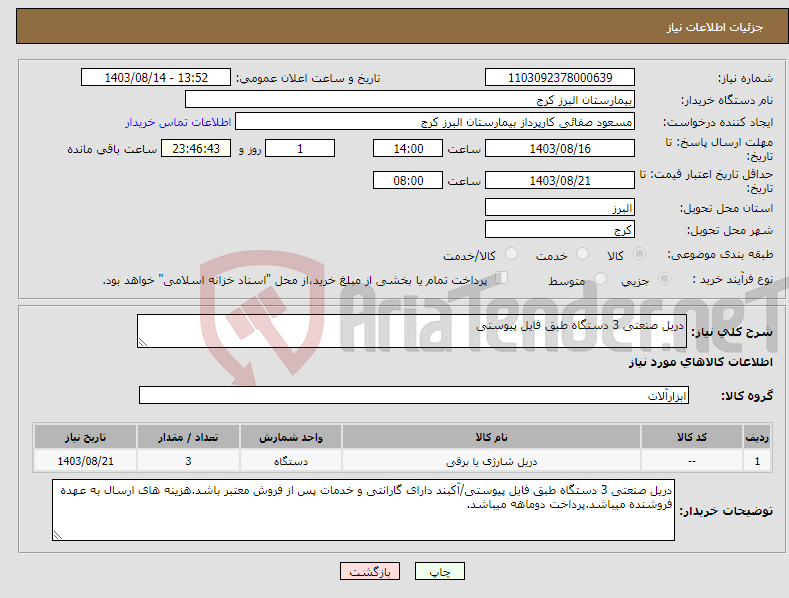Select the کالا/خدمت radio button
This screenshot has height=598, width=789.
coord(511,254)
